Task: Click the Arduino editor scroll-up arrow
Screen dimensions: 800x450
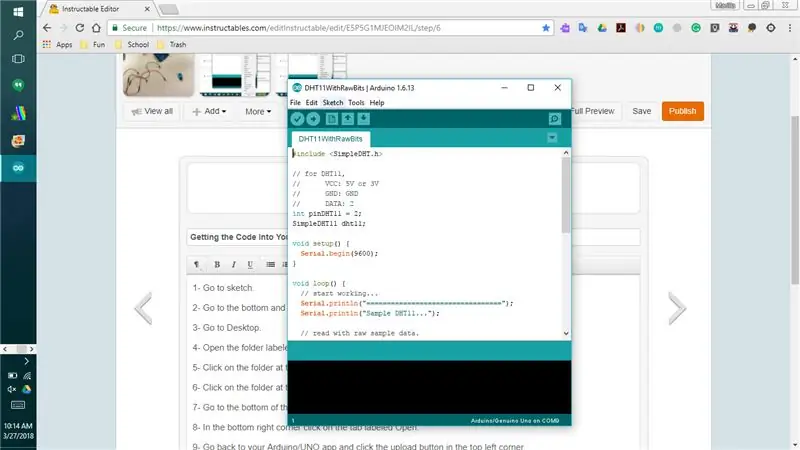Action: tap(566, 153)
